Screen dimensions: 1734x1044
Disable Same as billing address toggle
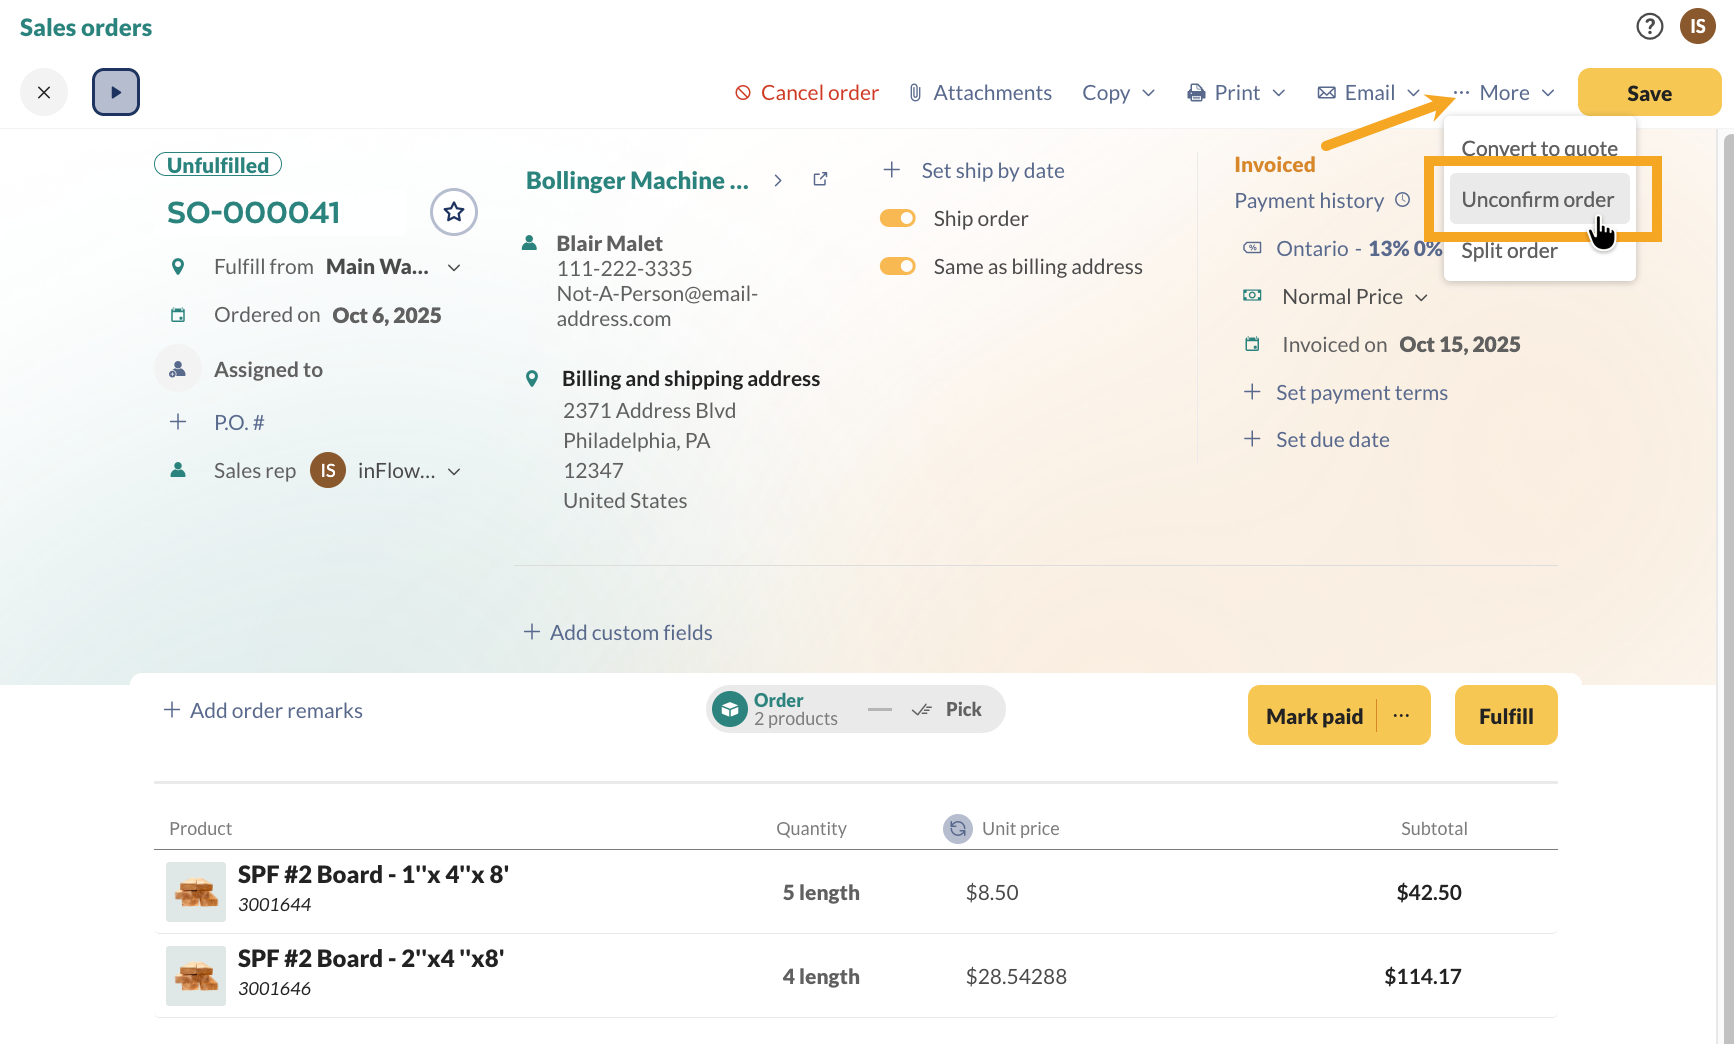tap(897, 267)
